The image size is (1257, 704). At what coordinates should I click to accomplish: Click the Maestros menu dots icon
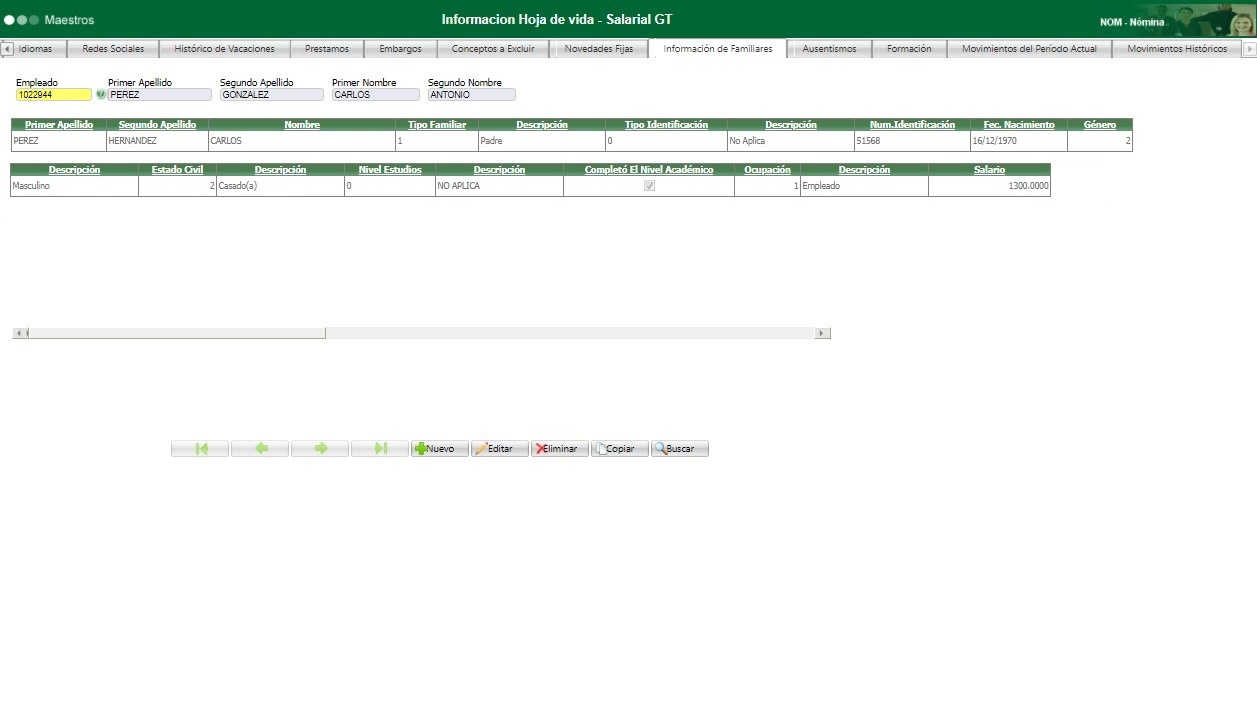(x=22, y=20)
